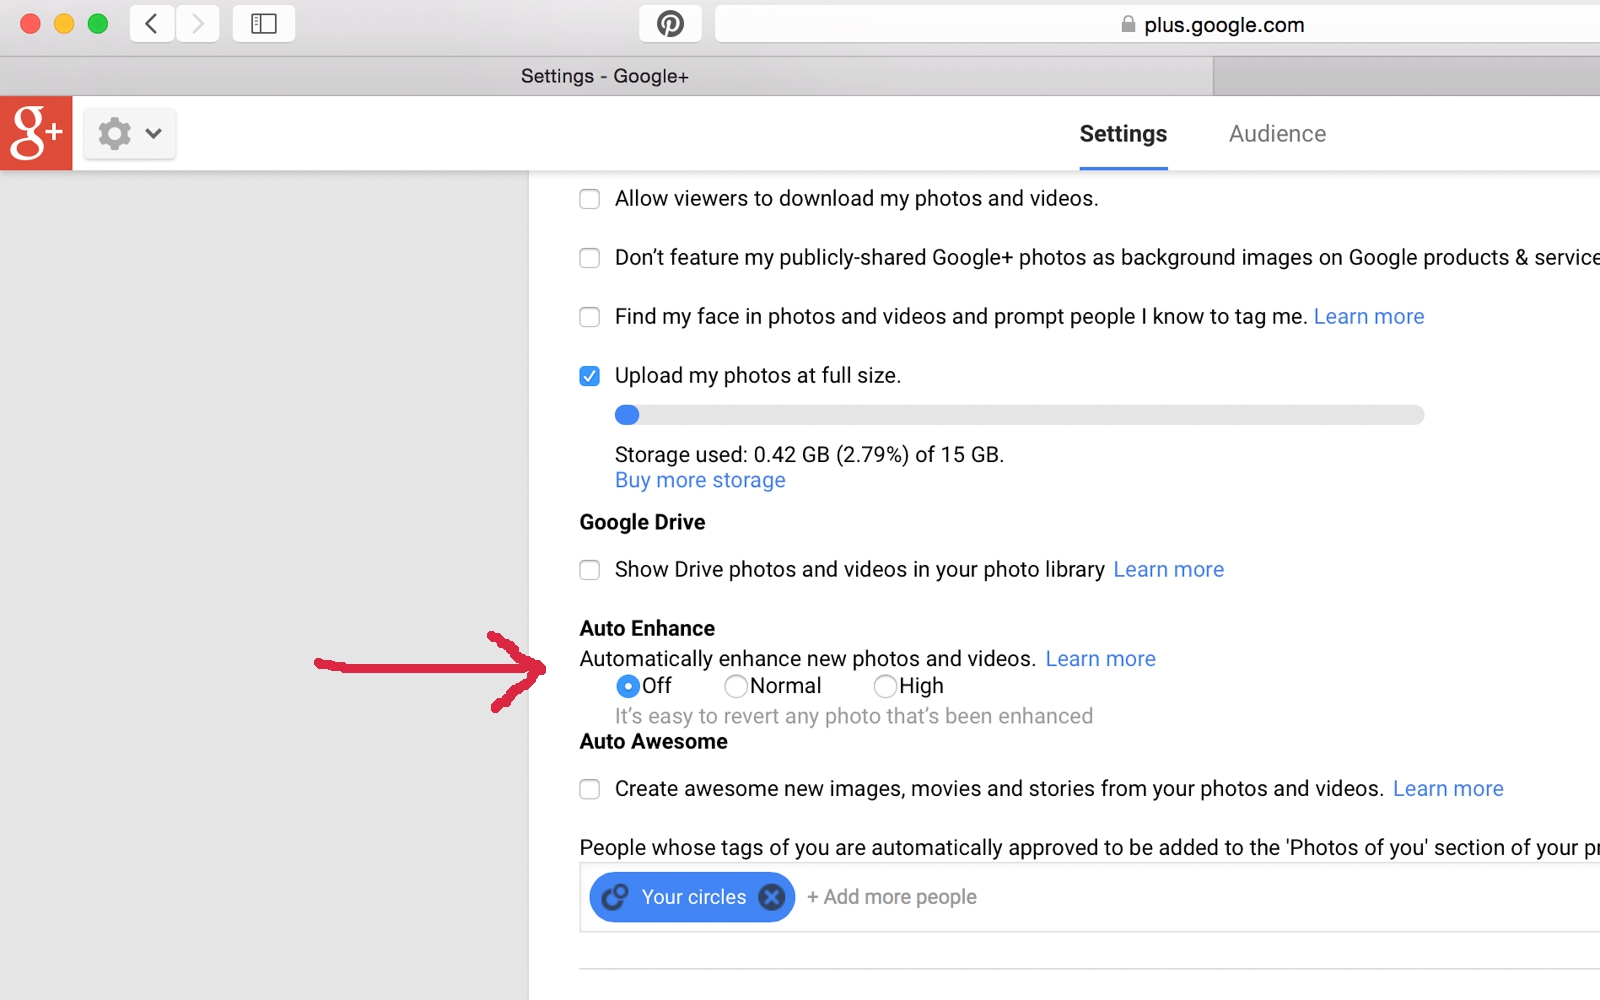Select the Settings - Google+ browser tab
The height and width of the screenshot is (1000, 1600).
coord(606,76)
